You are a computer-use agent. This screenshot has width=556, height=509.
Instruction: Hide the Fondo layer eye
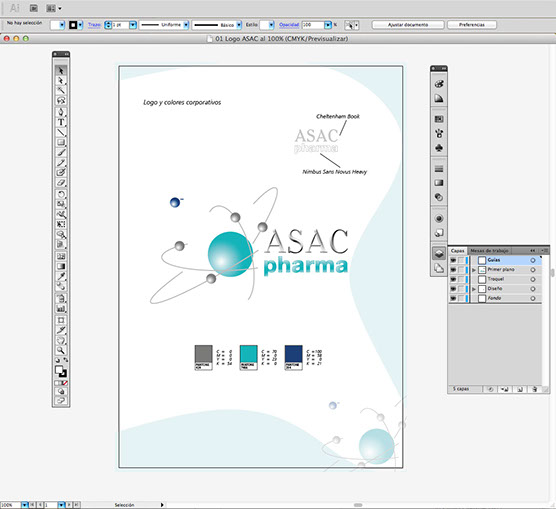453,299
